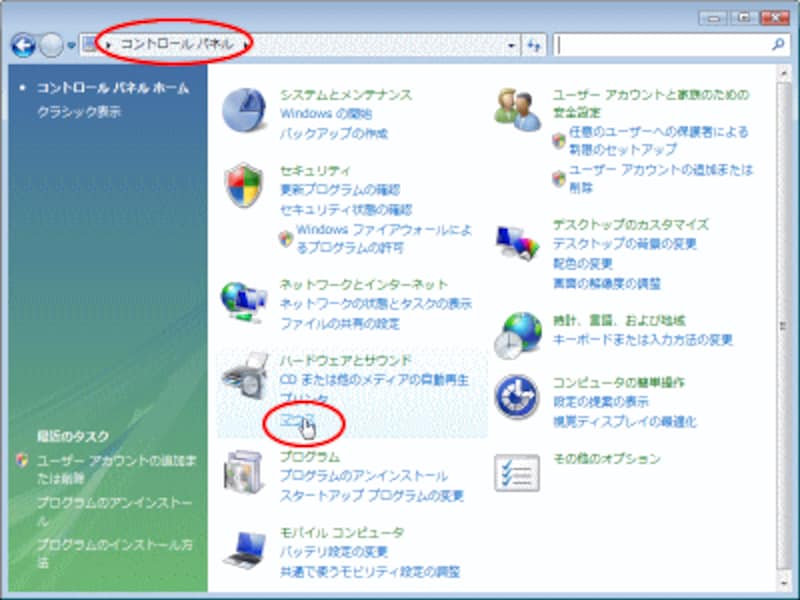
Task: Click the Windows の開始 link
Action: [x=326, y=113]
